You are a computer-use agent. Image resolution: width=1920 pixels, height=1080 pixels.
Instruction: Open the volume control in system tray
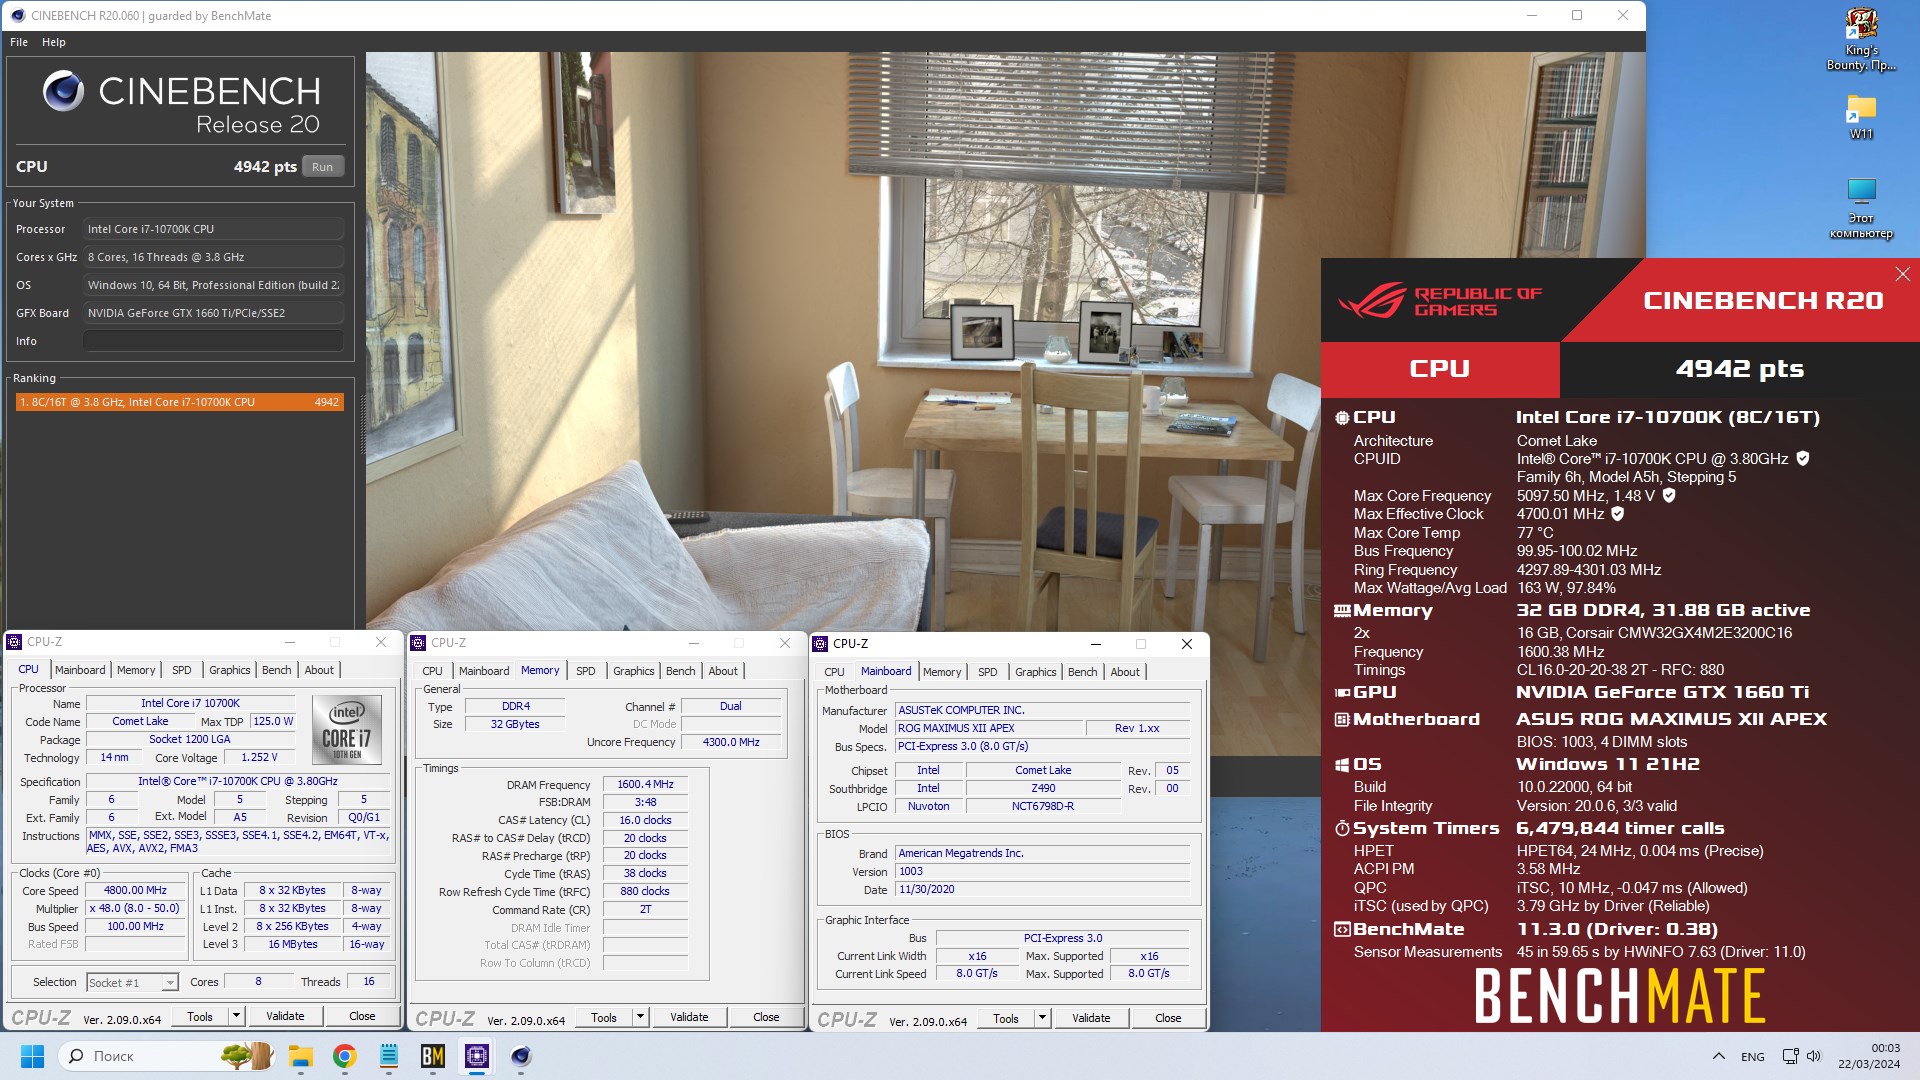click(x=1814, y=1056)
